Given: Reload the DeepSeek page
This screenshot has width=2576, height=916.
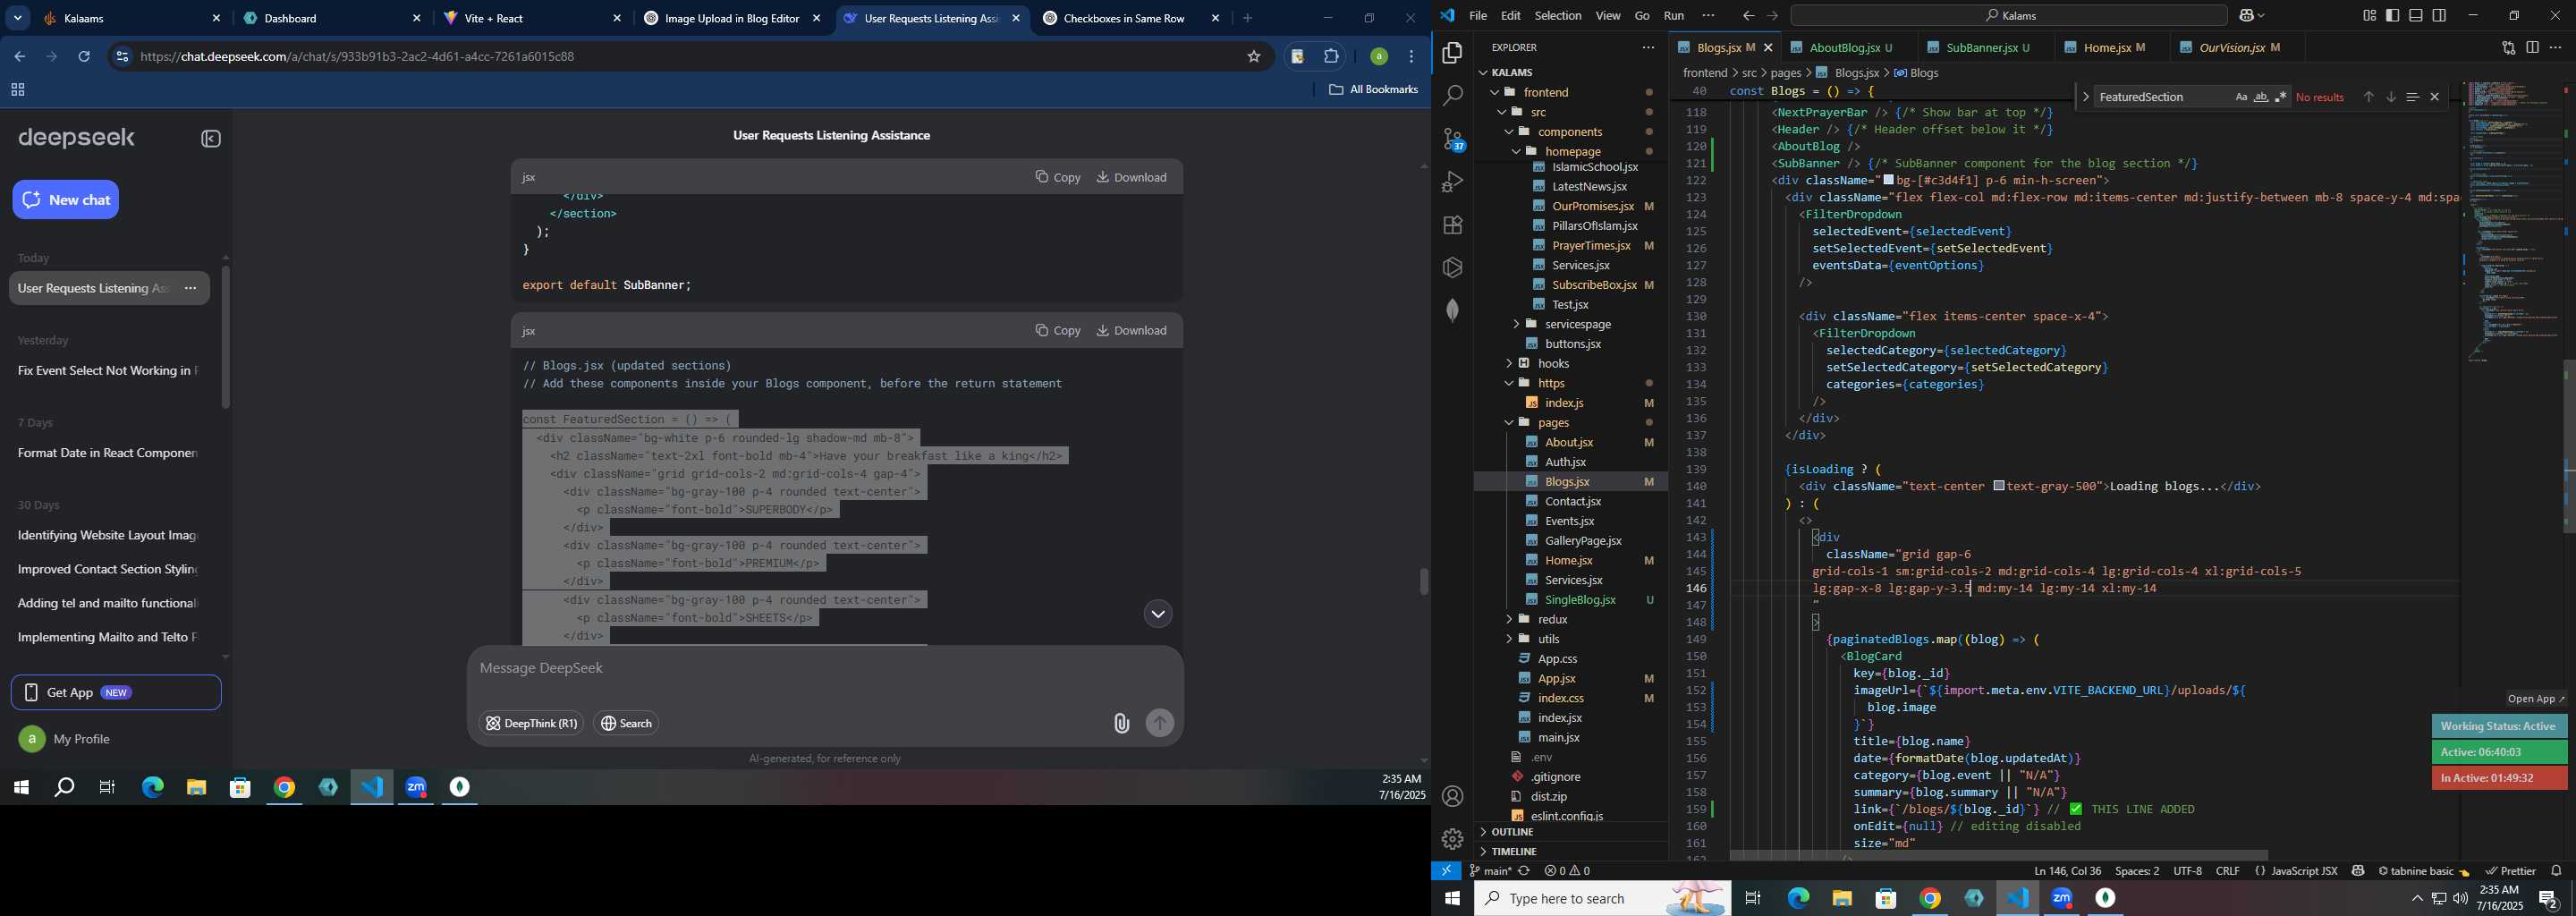Looking at the screenshot, I should pyautogui.click(x=84, y=57).
